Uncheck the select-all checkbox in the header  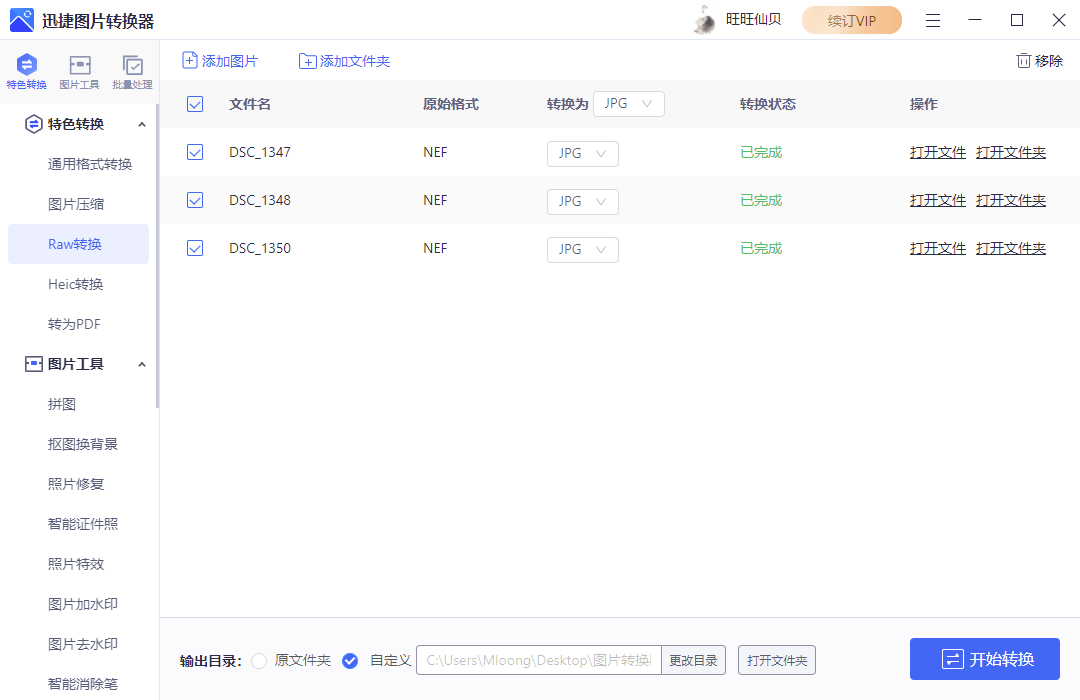[195, 103]
